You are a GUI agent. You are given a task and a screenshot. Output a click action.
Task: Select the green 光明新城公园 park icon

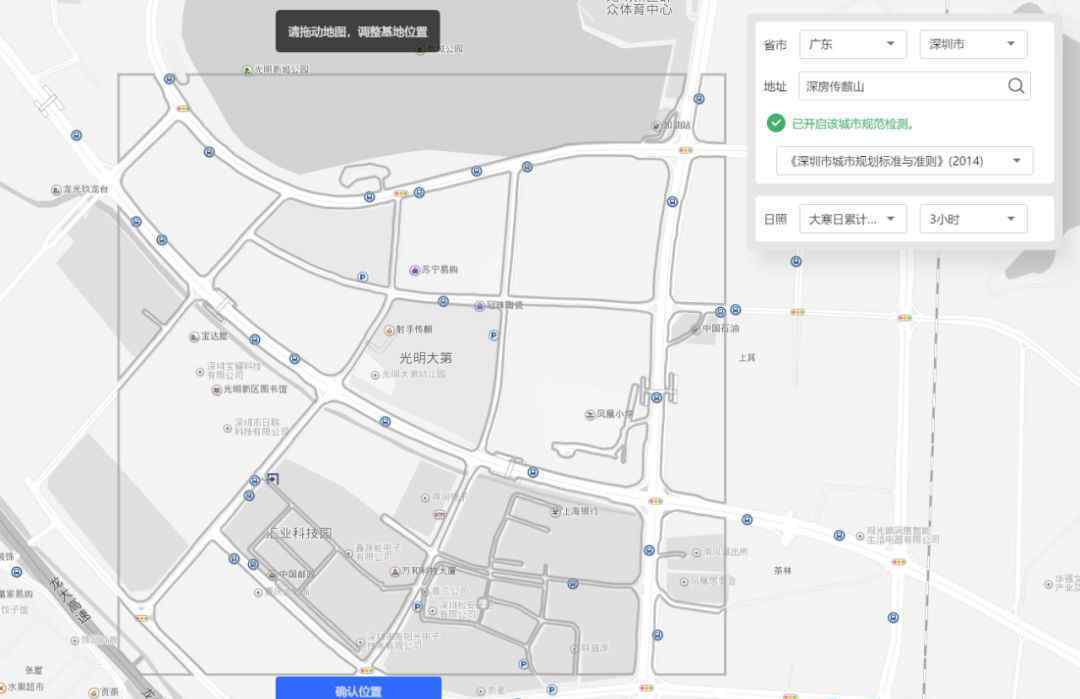(248, 70)
